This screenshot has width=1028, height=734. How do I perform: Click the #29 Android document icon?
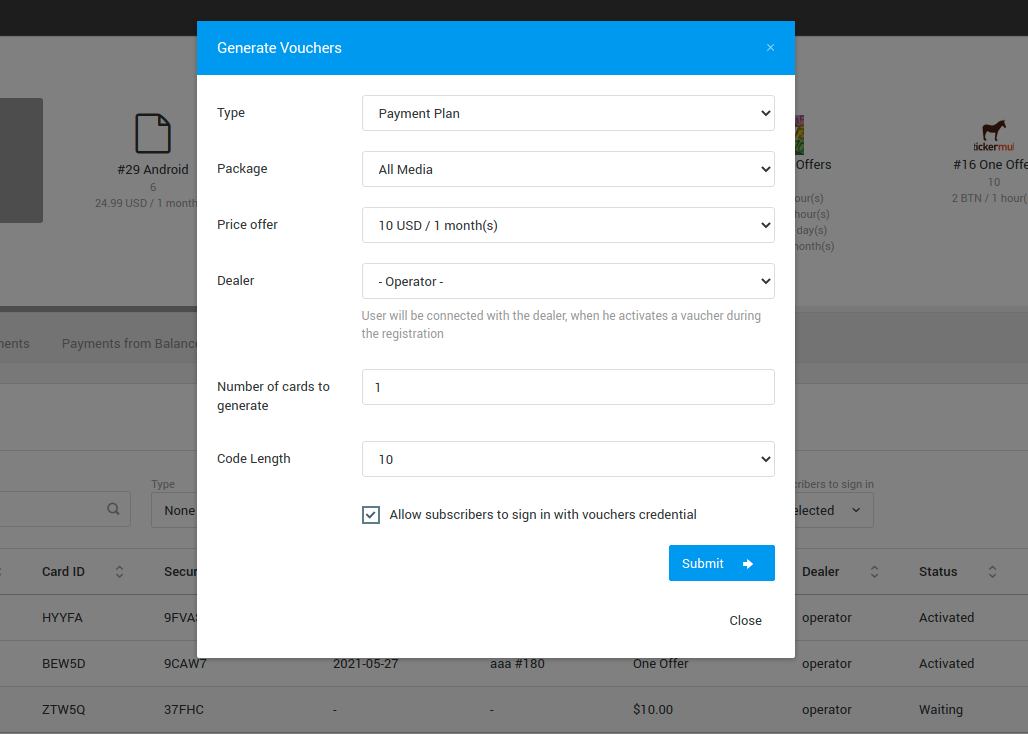(x=153, y=134)
